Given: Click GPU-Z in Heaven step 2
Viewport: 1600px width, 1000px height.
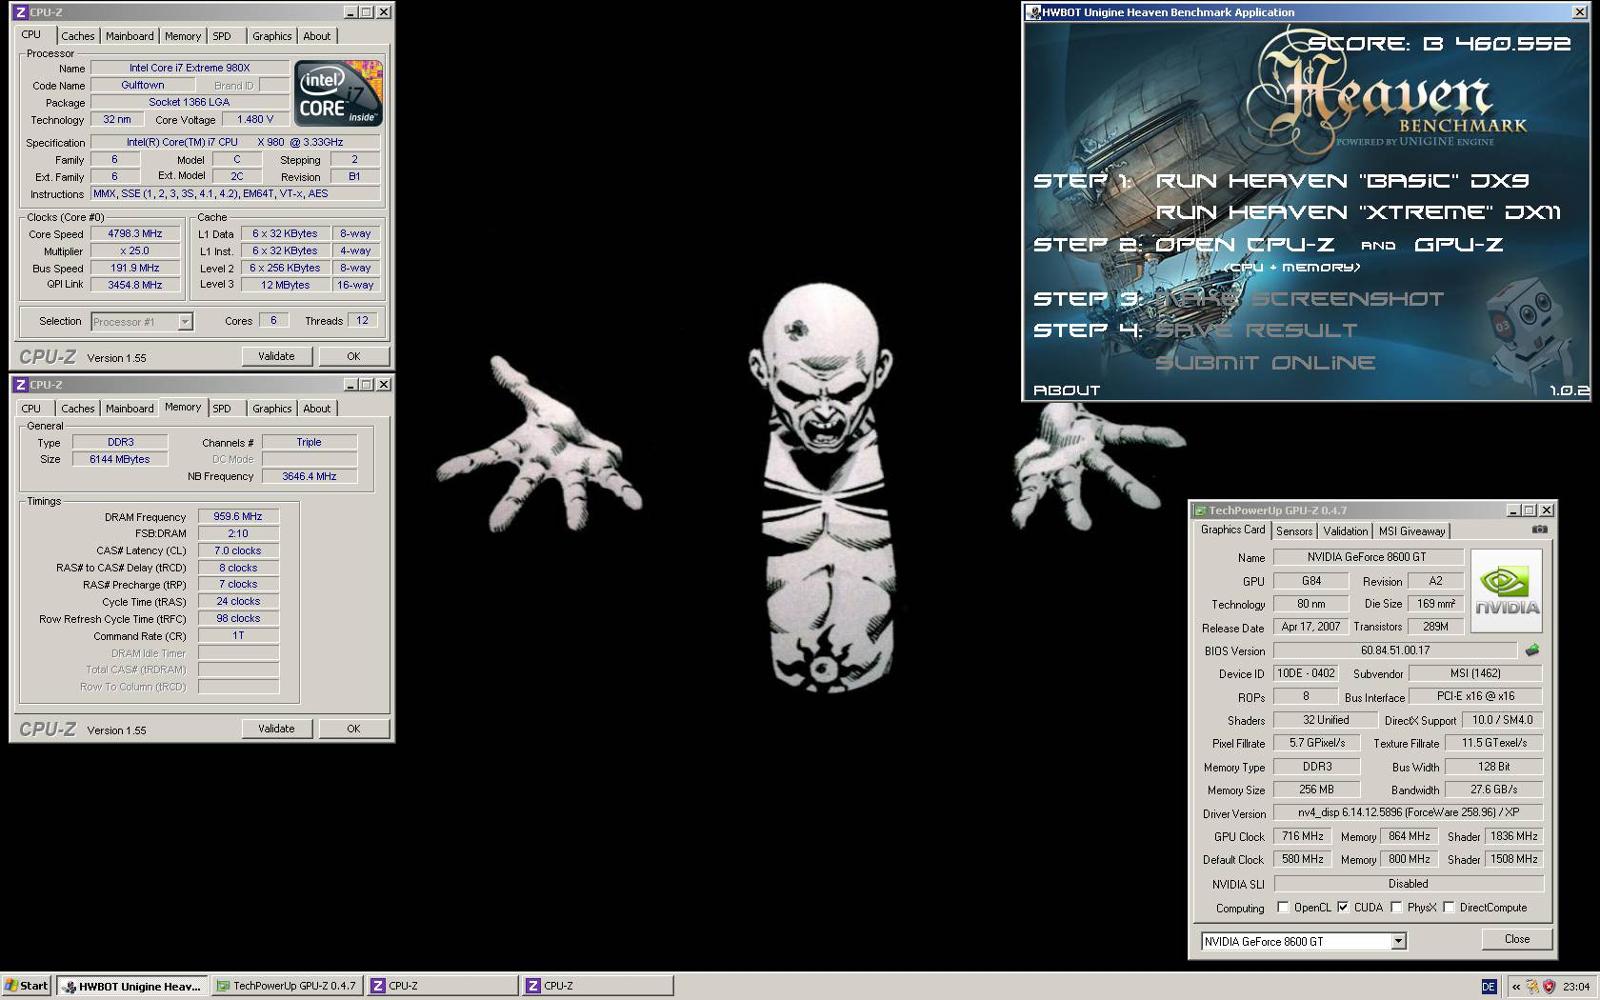Looking at the screenshot, I should (1459, 244).
